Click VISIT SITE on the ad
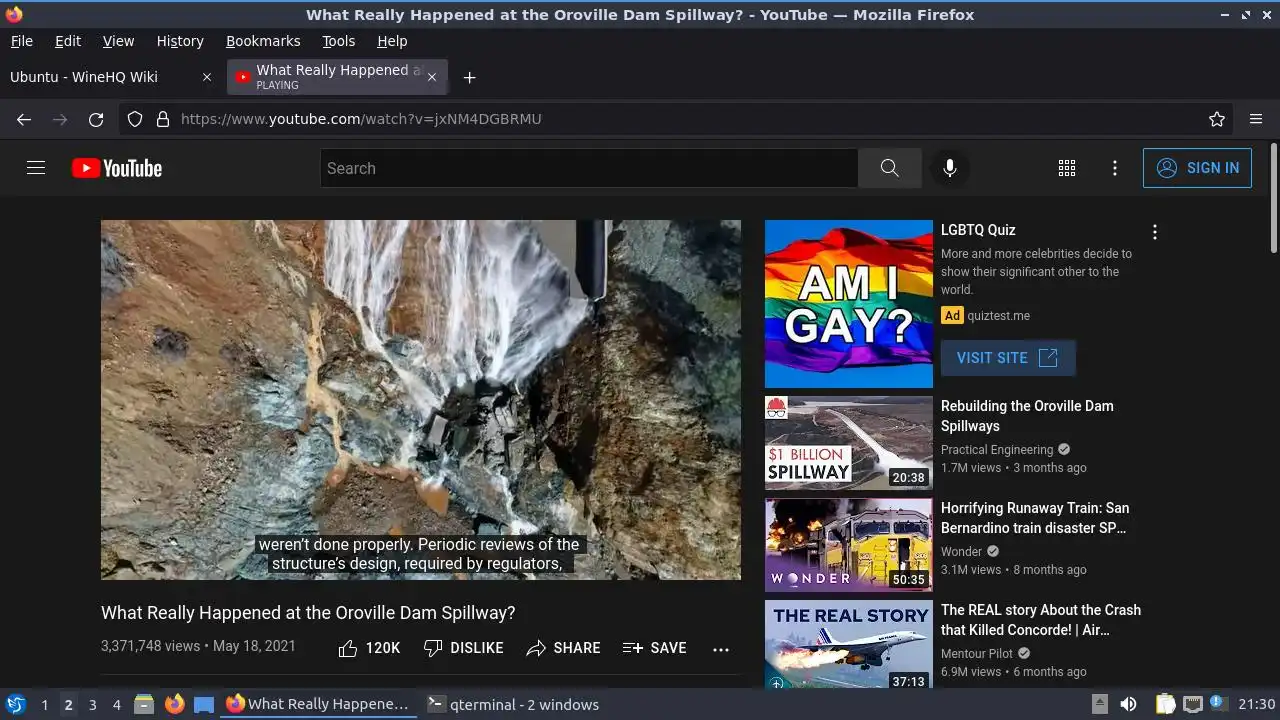 tap(1008, 358)
